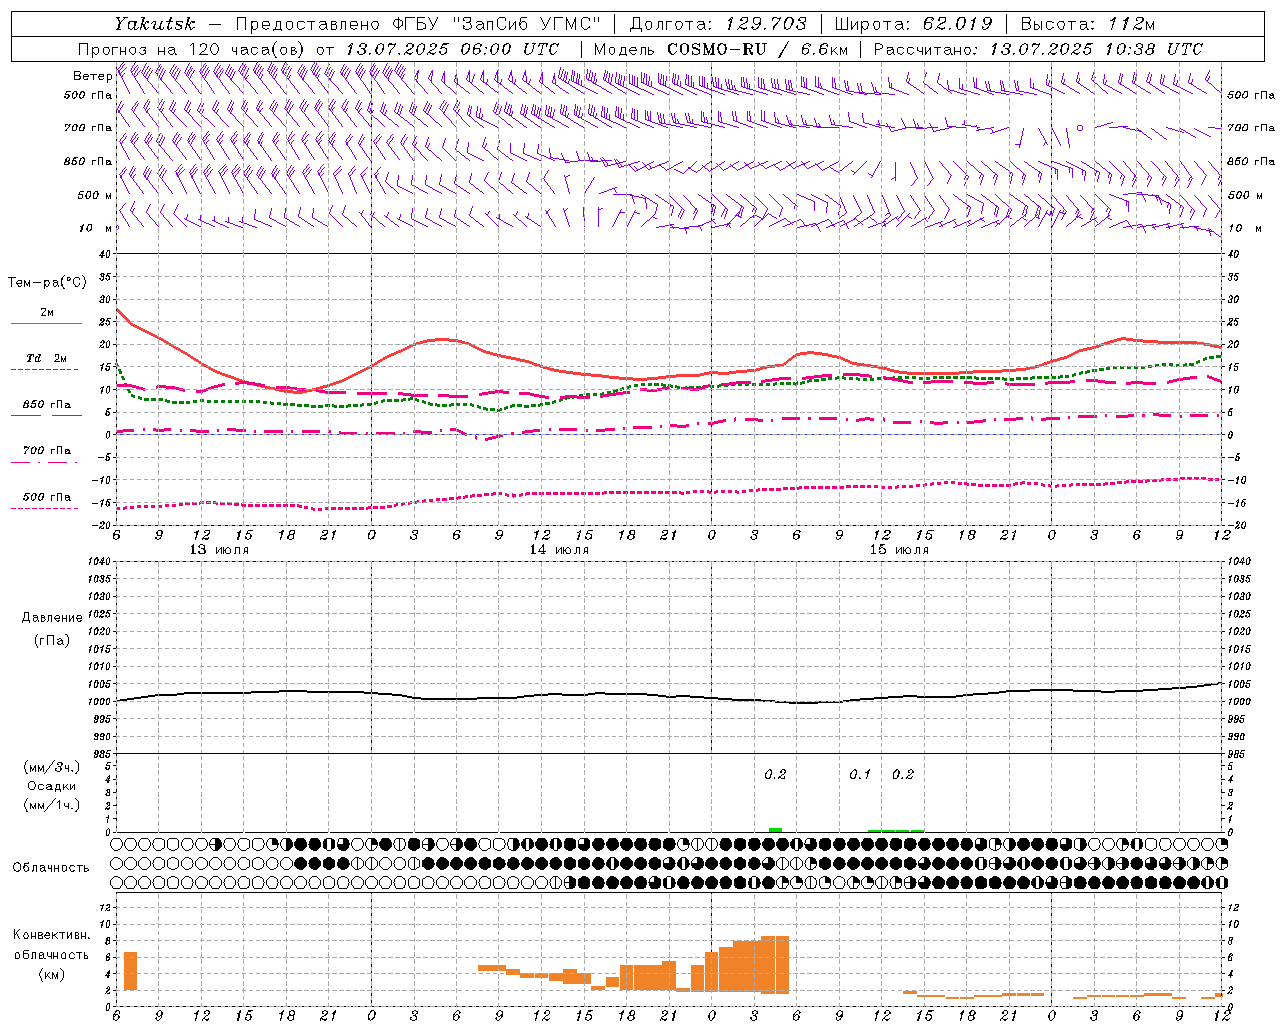Screen dimensions: 1280x1024
Task: Click the Yakutsk station title
Action: pyautogui.click(x=155, y=23)
